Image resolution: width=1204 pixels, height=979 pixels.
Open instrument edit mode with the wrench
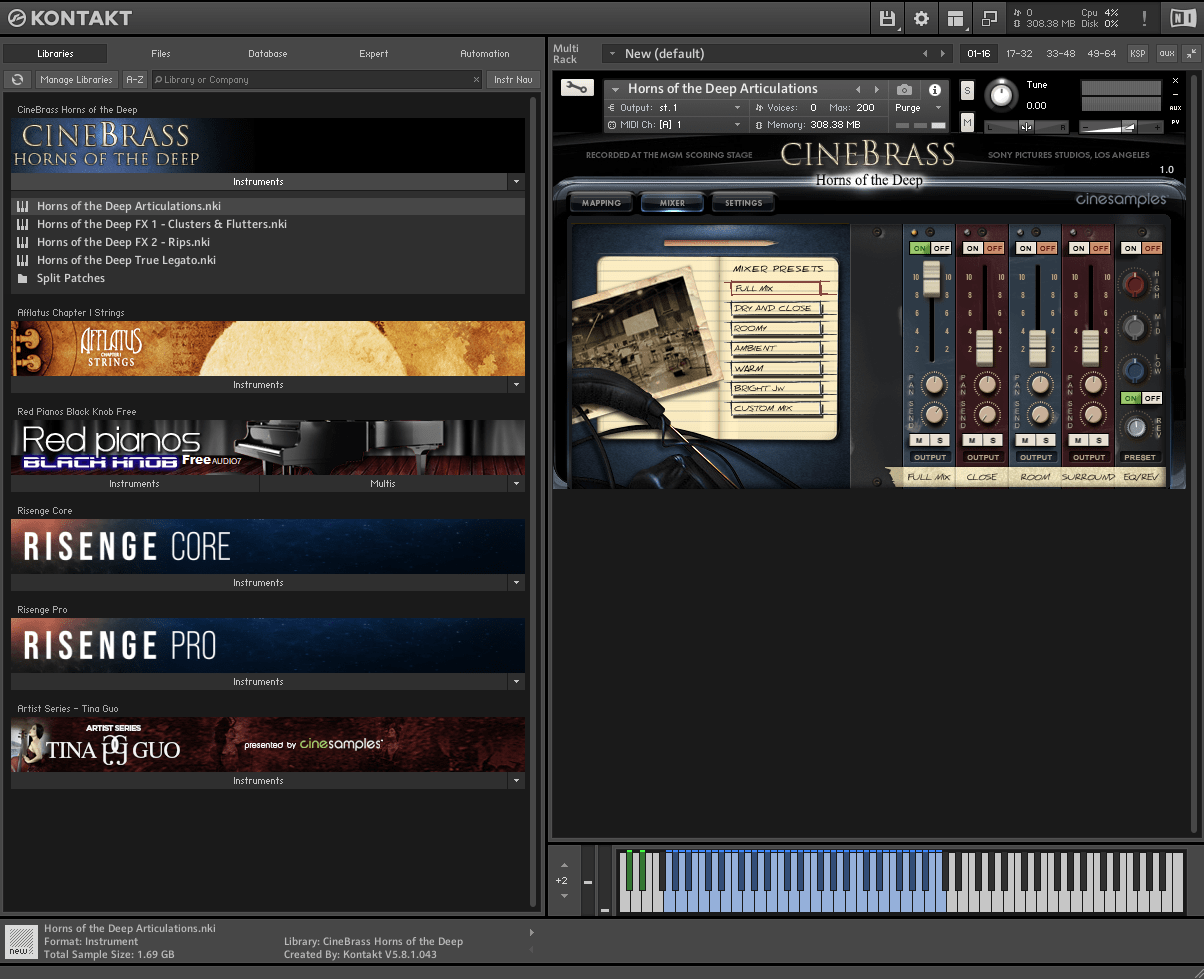coord(577,88)
